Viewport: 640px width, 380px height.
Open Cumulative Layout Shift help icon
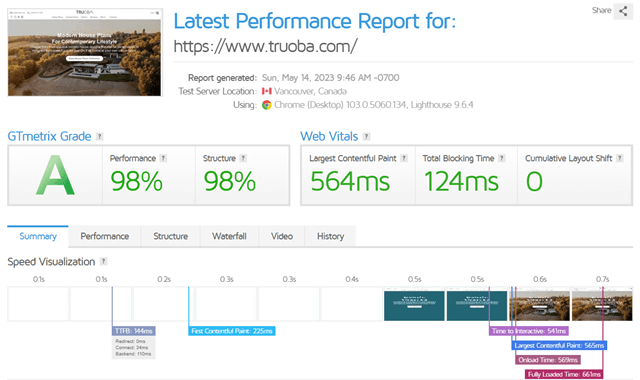coord(620,158)
